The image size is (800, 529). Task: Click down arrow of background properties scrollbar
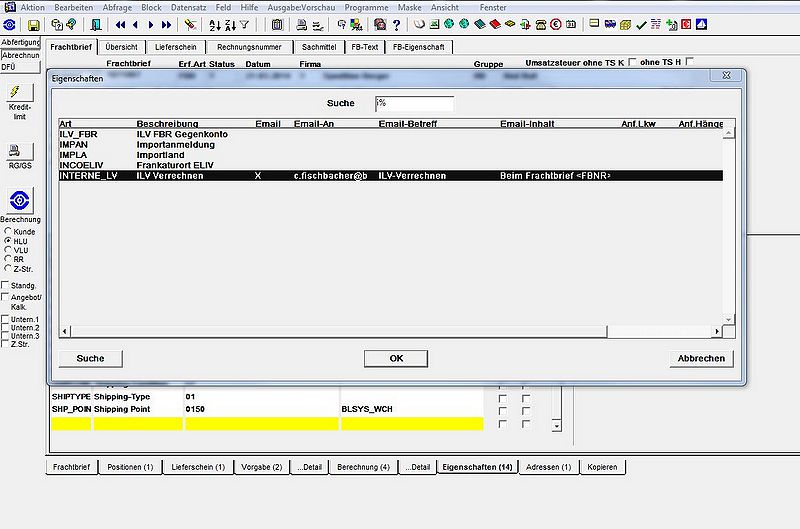[x=557, y=425]
